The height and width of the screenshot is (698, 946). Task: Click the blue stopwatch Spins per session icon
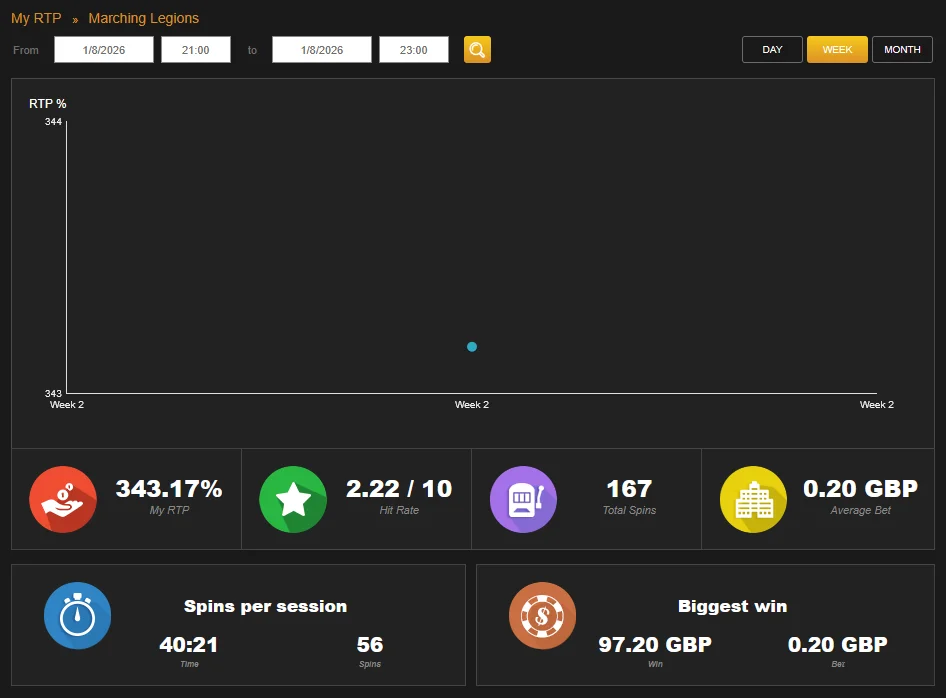77,615
